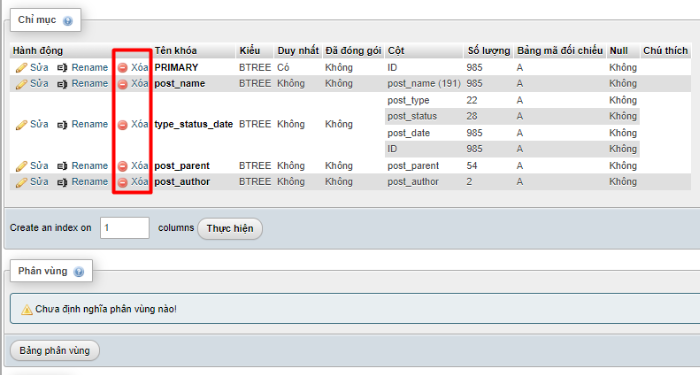Click the Sửa link for type_status_date index
Viewport: 700px width, 375px height.
(39, 124)
